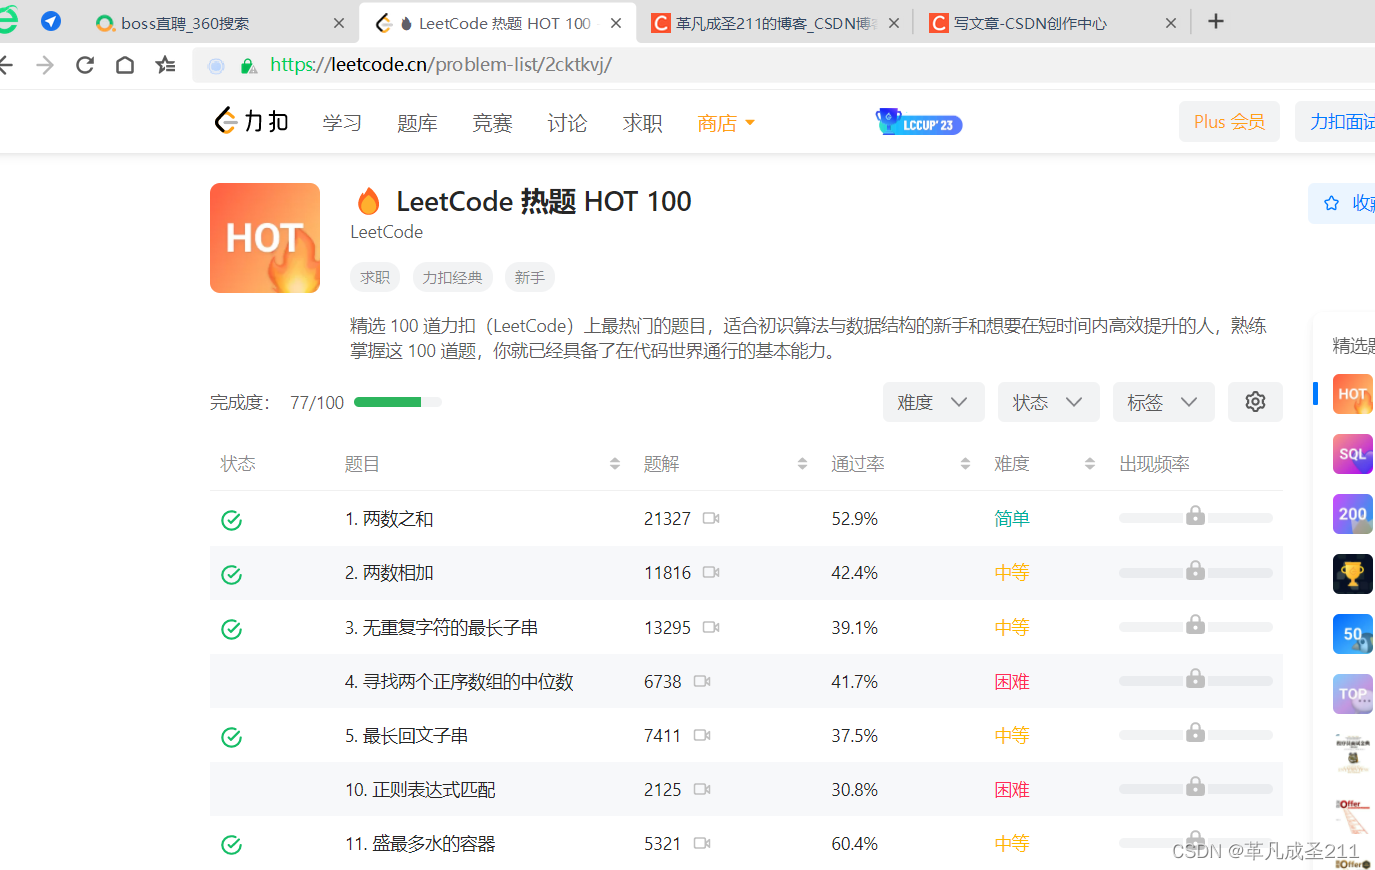Viewport: 1375px width, 870px height.
Task: Click the 求职 tag chip
Action: 375,277
